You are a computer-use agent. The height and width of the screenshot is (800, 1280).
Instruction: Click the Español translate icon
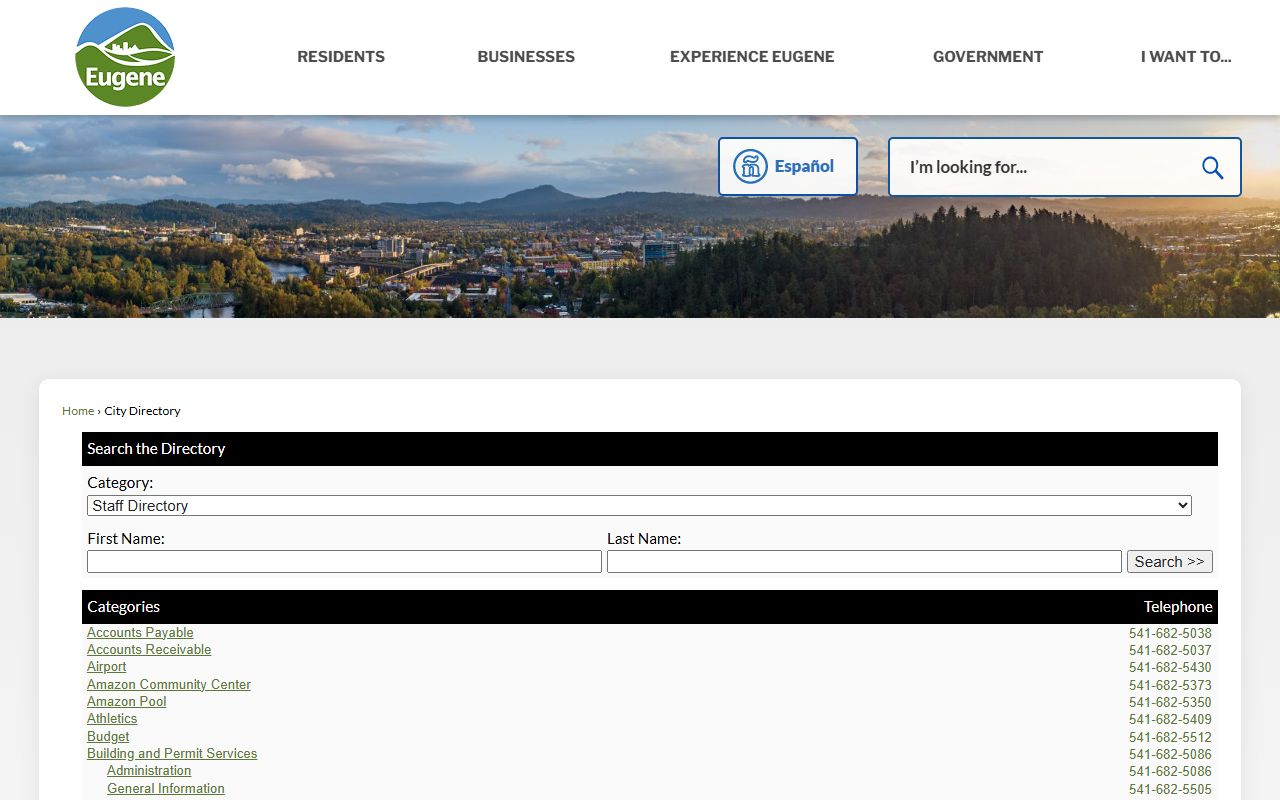[750, 166]
